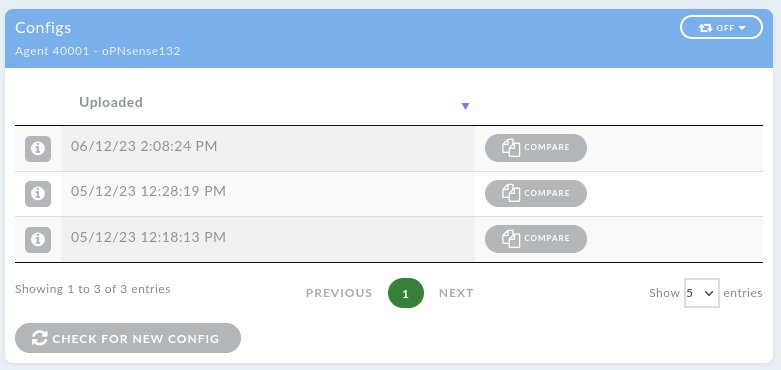
Task: Expand the Show entries count selector
Action: 701,293
